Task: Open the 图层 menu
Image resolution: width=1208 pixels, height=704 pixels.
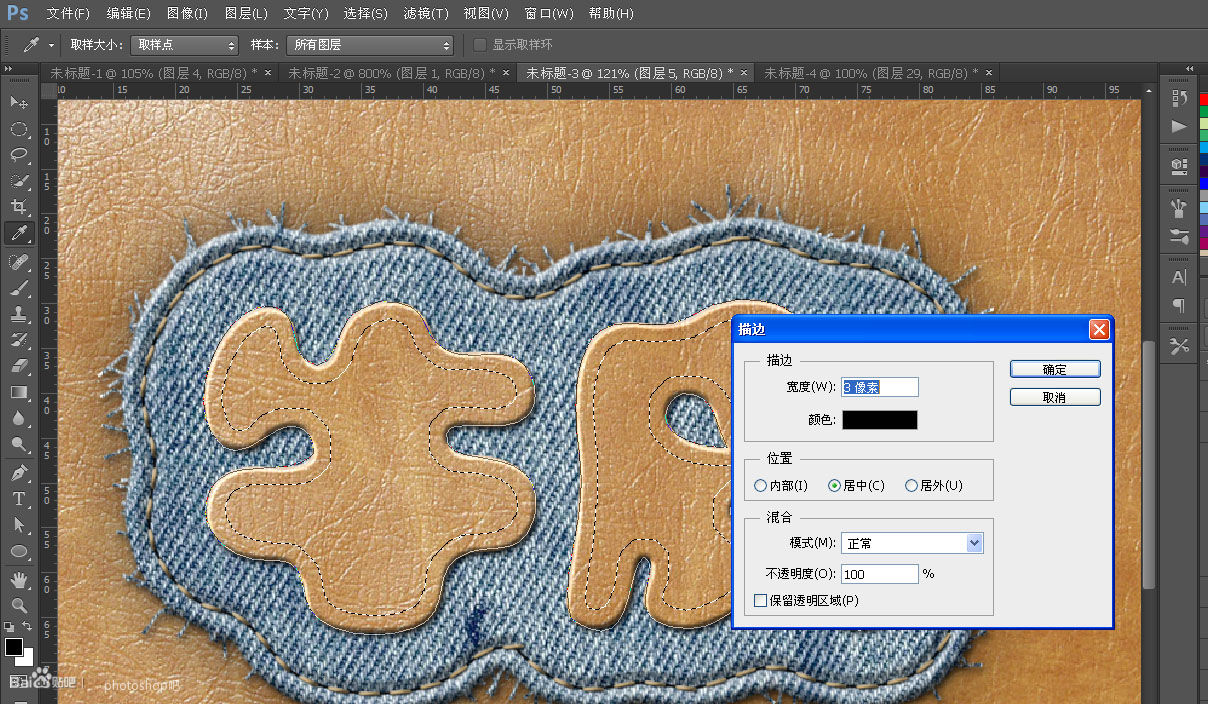Action: (246, 14)
